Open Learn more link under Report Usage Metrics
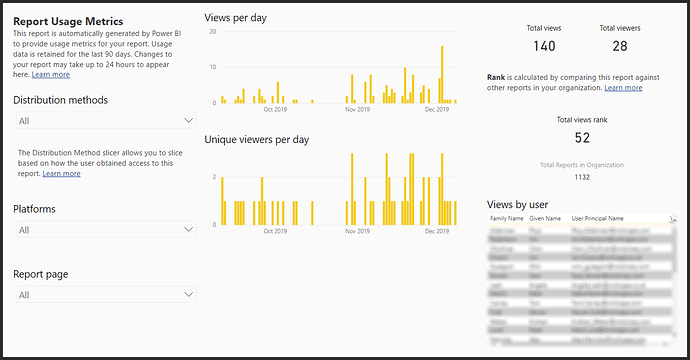The width and height of the screenshot is (690, 360). [x=51, y=75]
